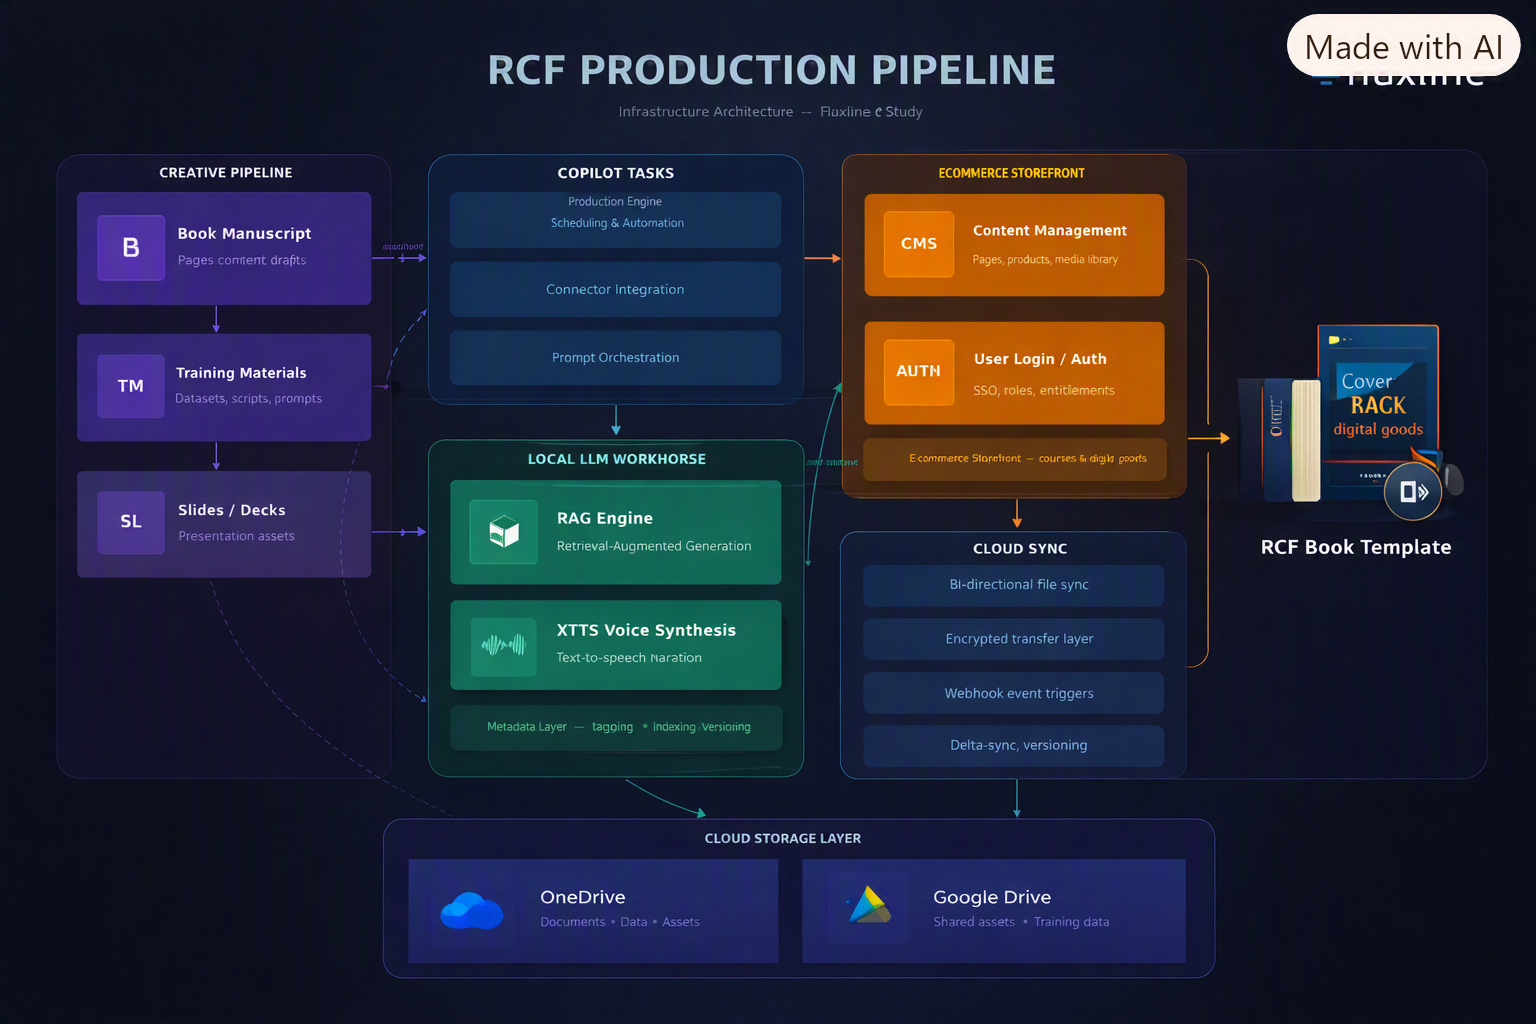
Task: Select the "User Login / Auth" label
Action: [1040, 359]
